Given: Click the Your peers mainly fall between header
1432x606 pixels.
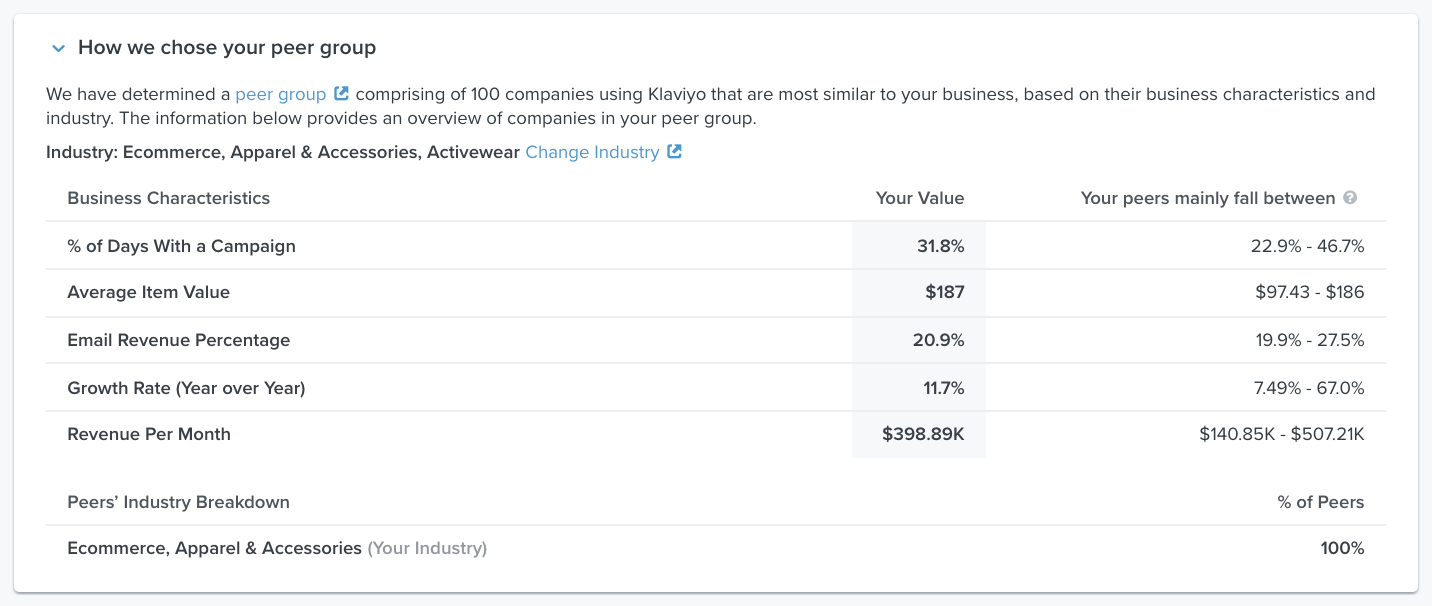Looking at the screenshot, I should [x=1207, y=197].
